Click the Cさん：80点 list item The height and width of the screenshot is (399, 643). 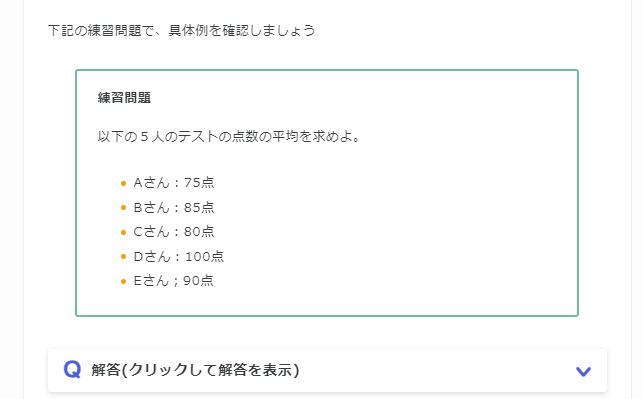(174, 232)
